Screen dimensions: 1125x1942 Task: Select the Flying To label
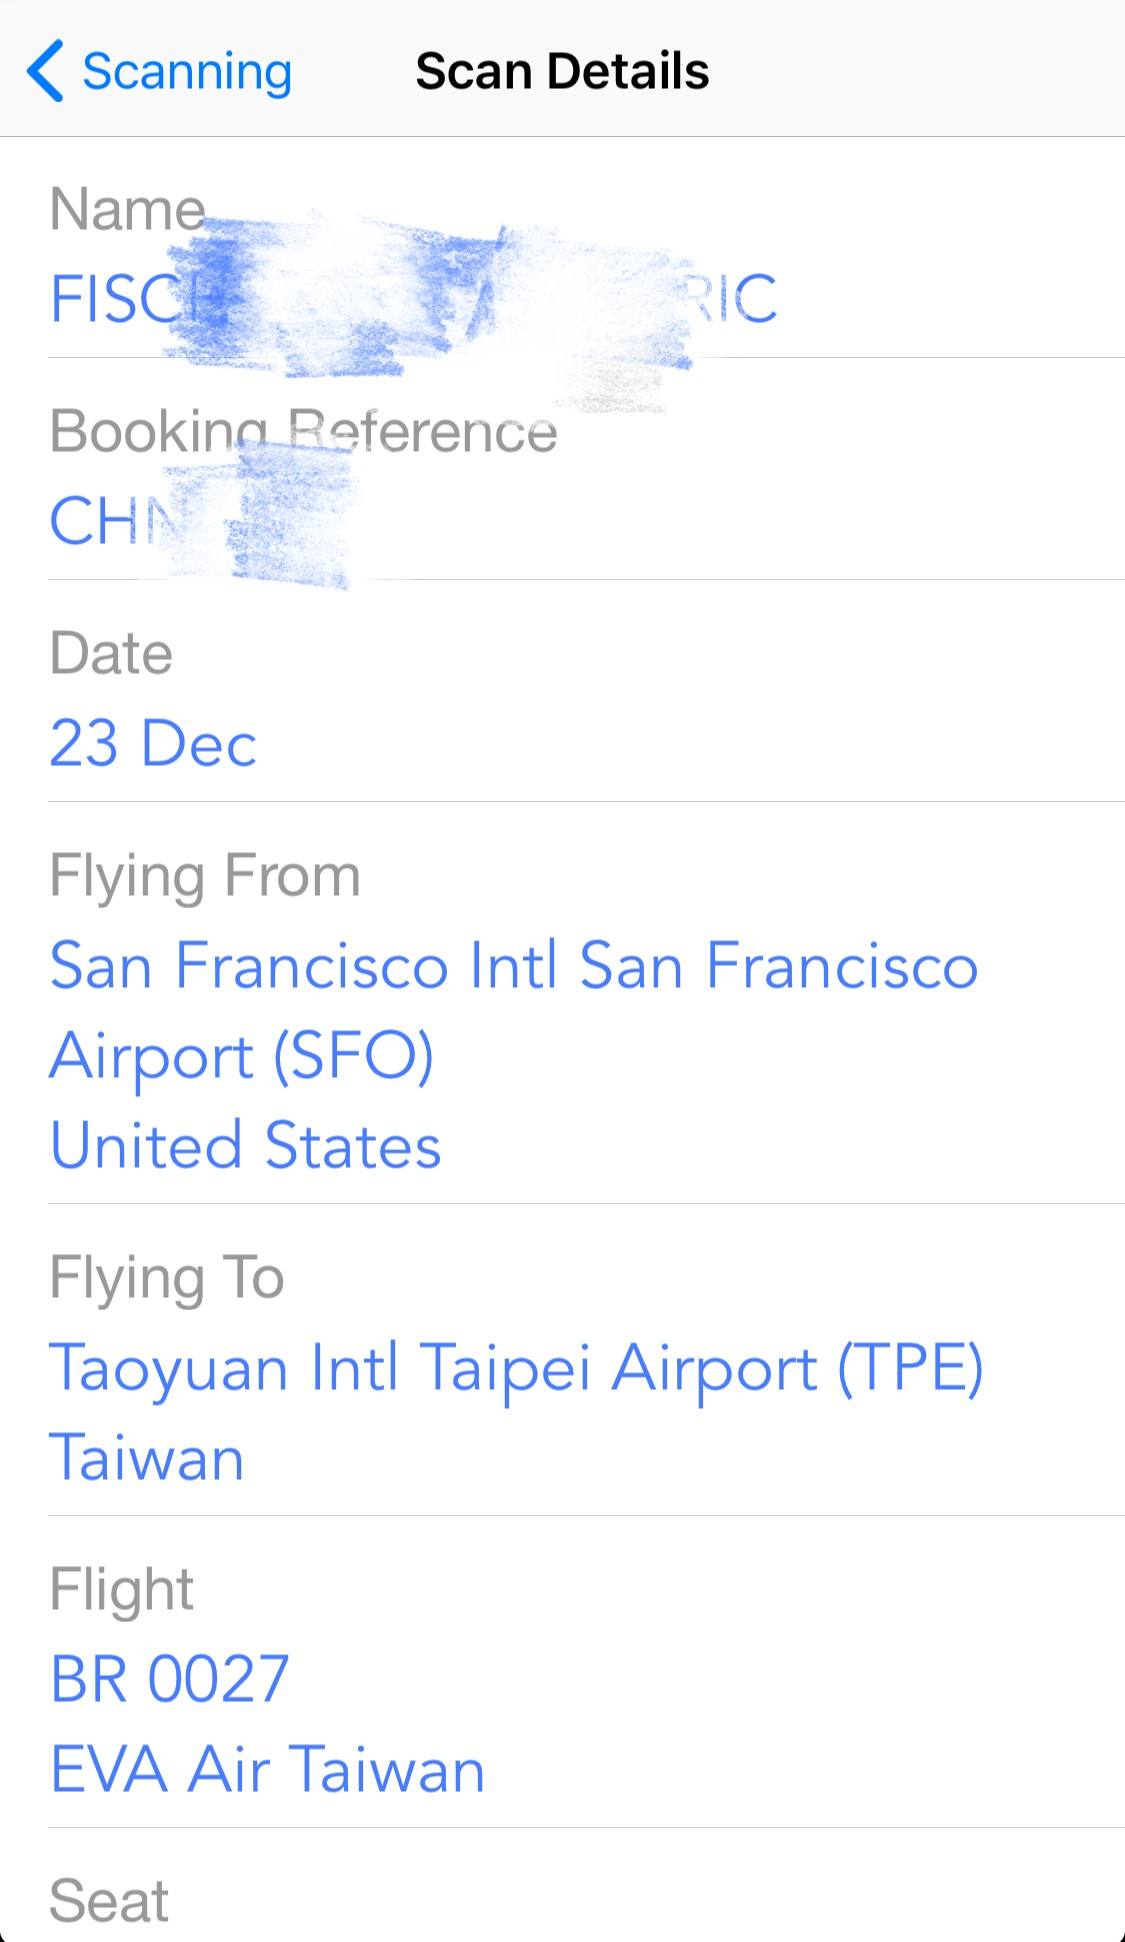pyautogui.click(x=167, y=1278)
